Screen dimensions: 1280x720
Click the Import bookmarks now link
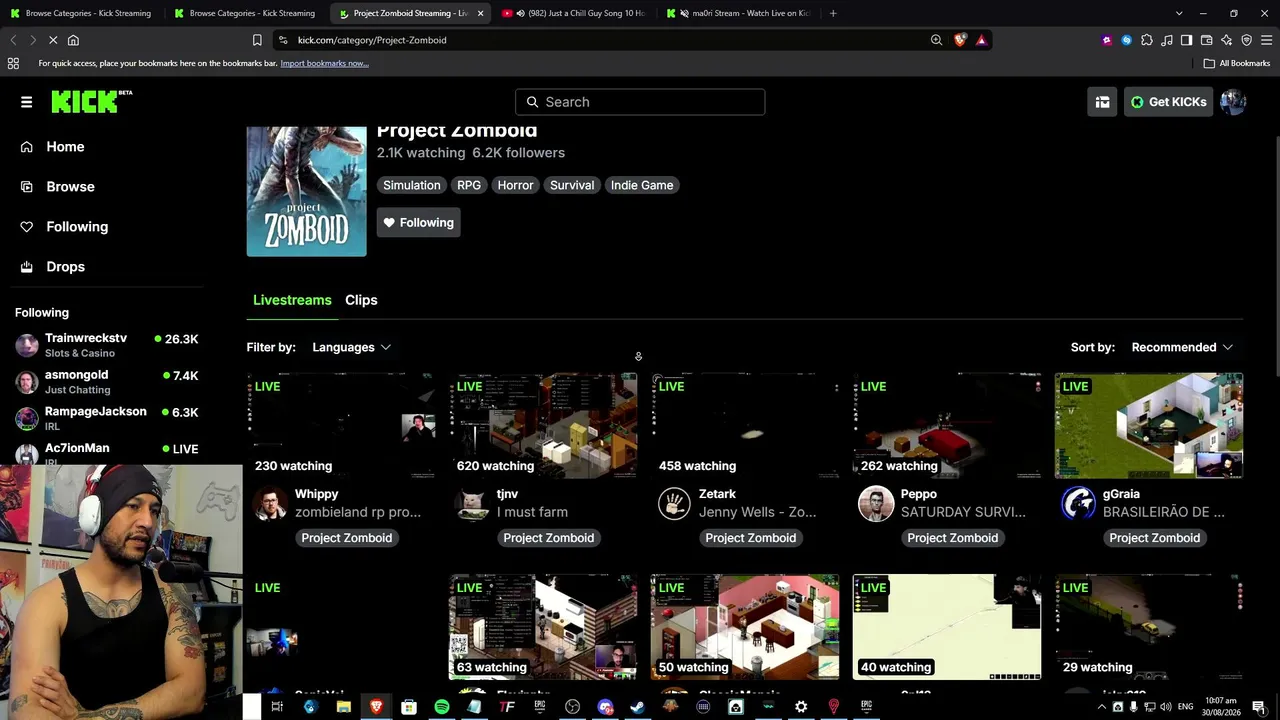324,63
